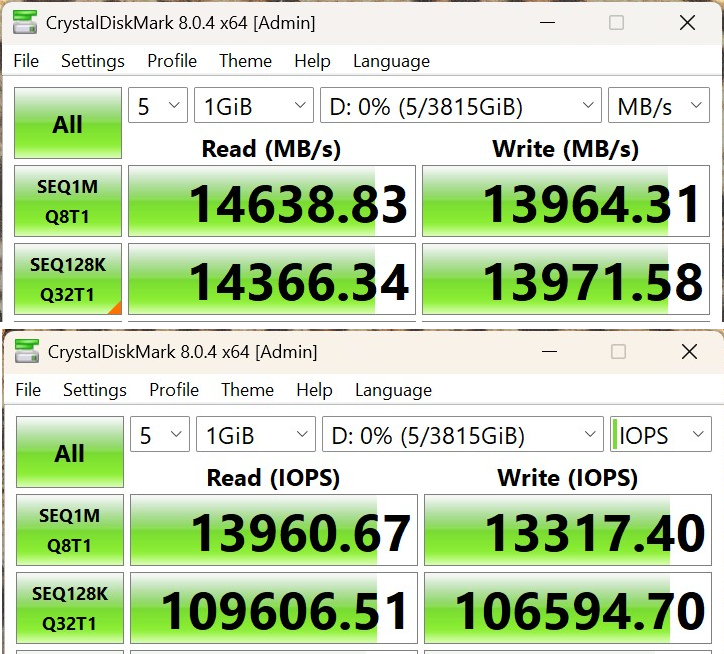Click write IOPS result 106594.70
The height and width of the screenshot is (654, 724).
click(x=568, y=608)
